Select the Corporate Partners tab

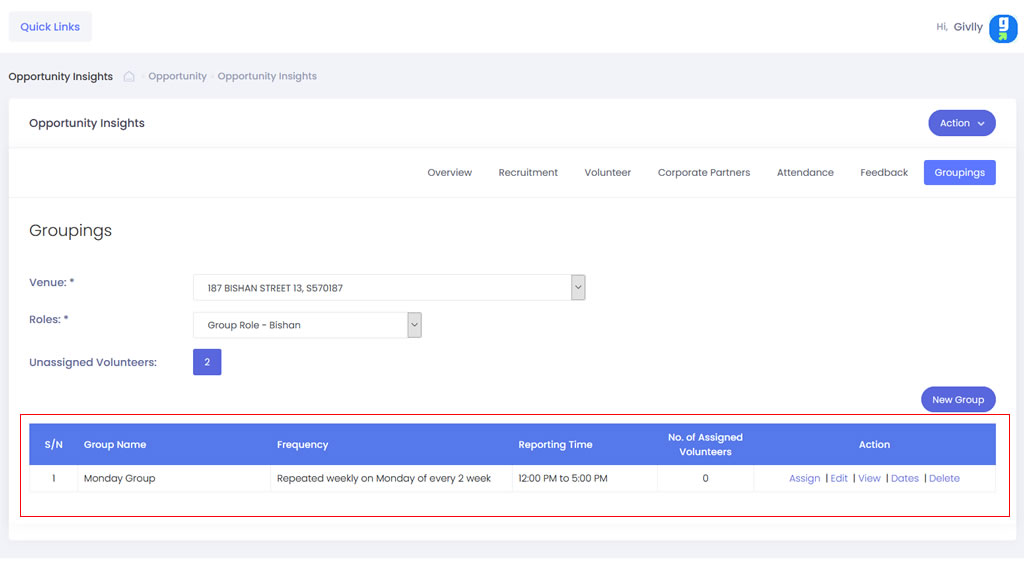[x=703, y=173]
